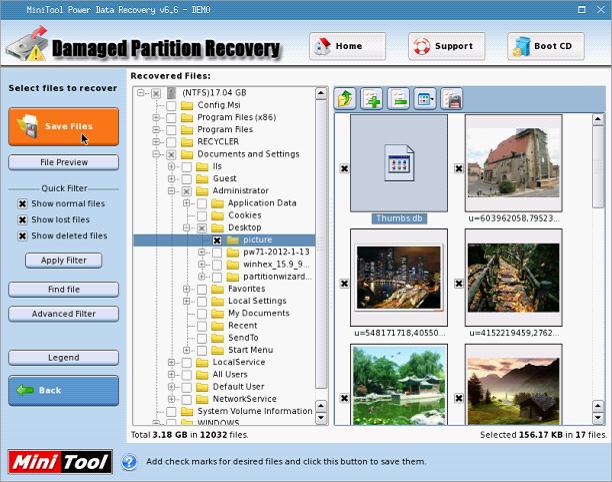Check the Program Files (x86) checkbox
This screenshot has width=612, height=482.
tap(171, 118)
